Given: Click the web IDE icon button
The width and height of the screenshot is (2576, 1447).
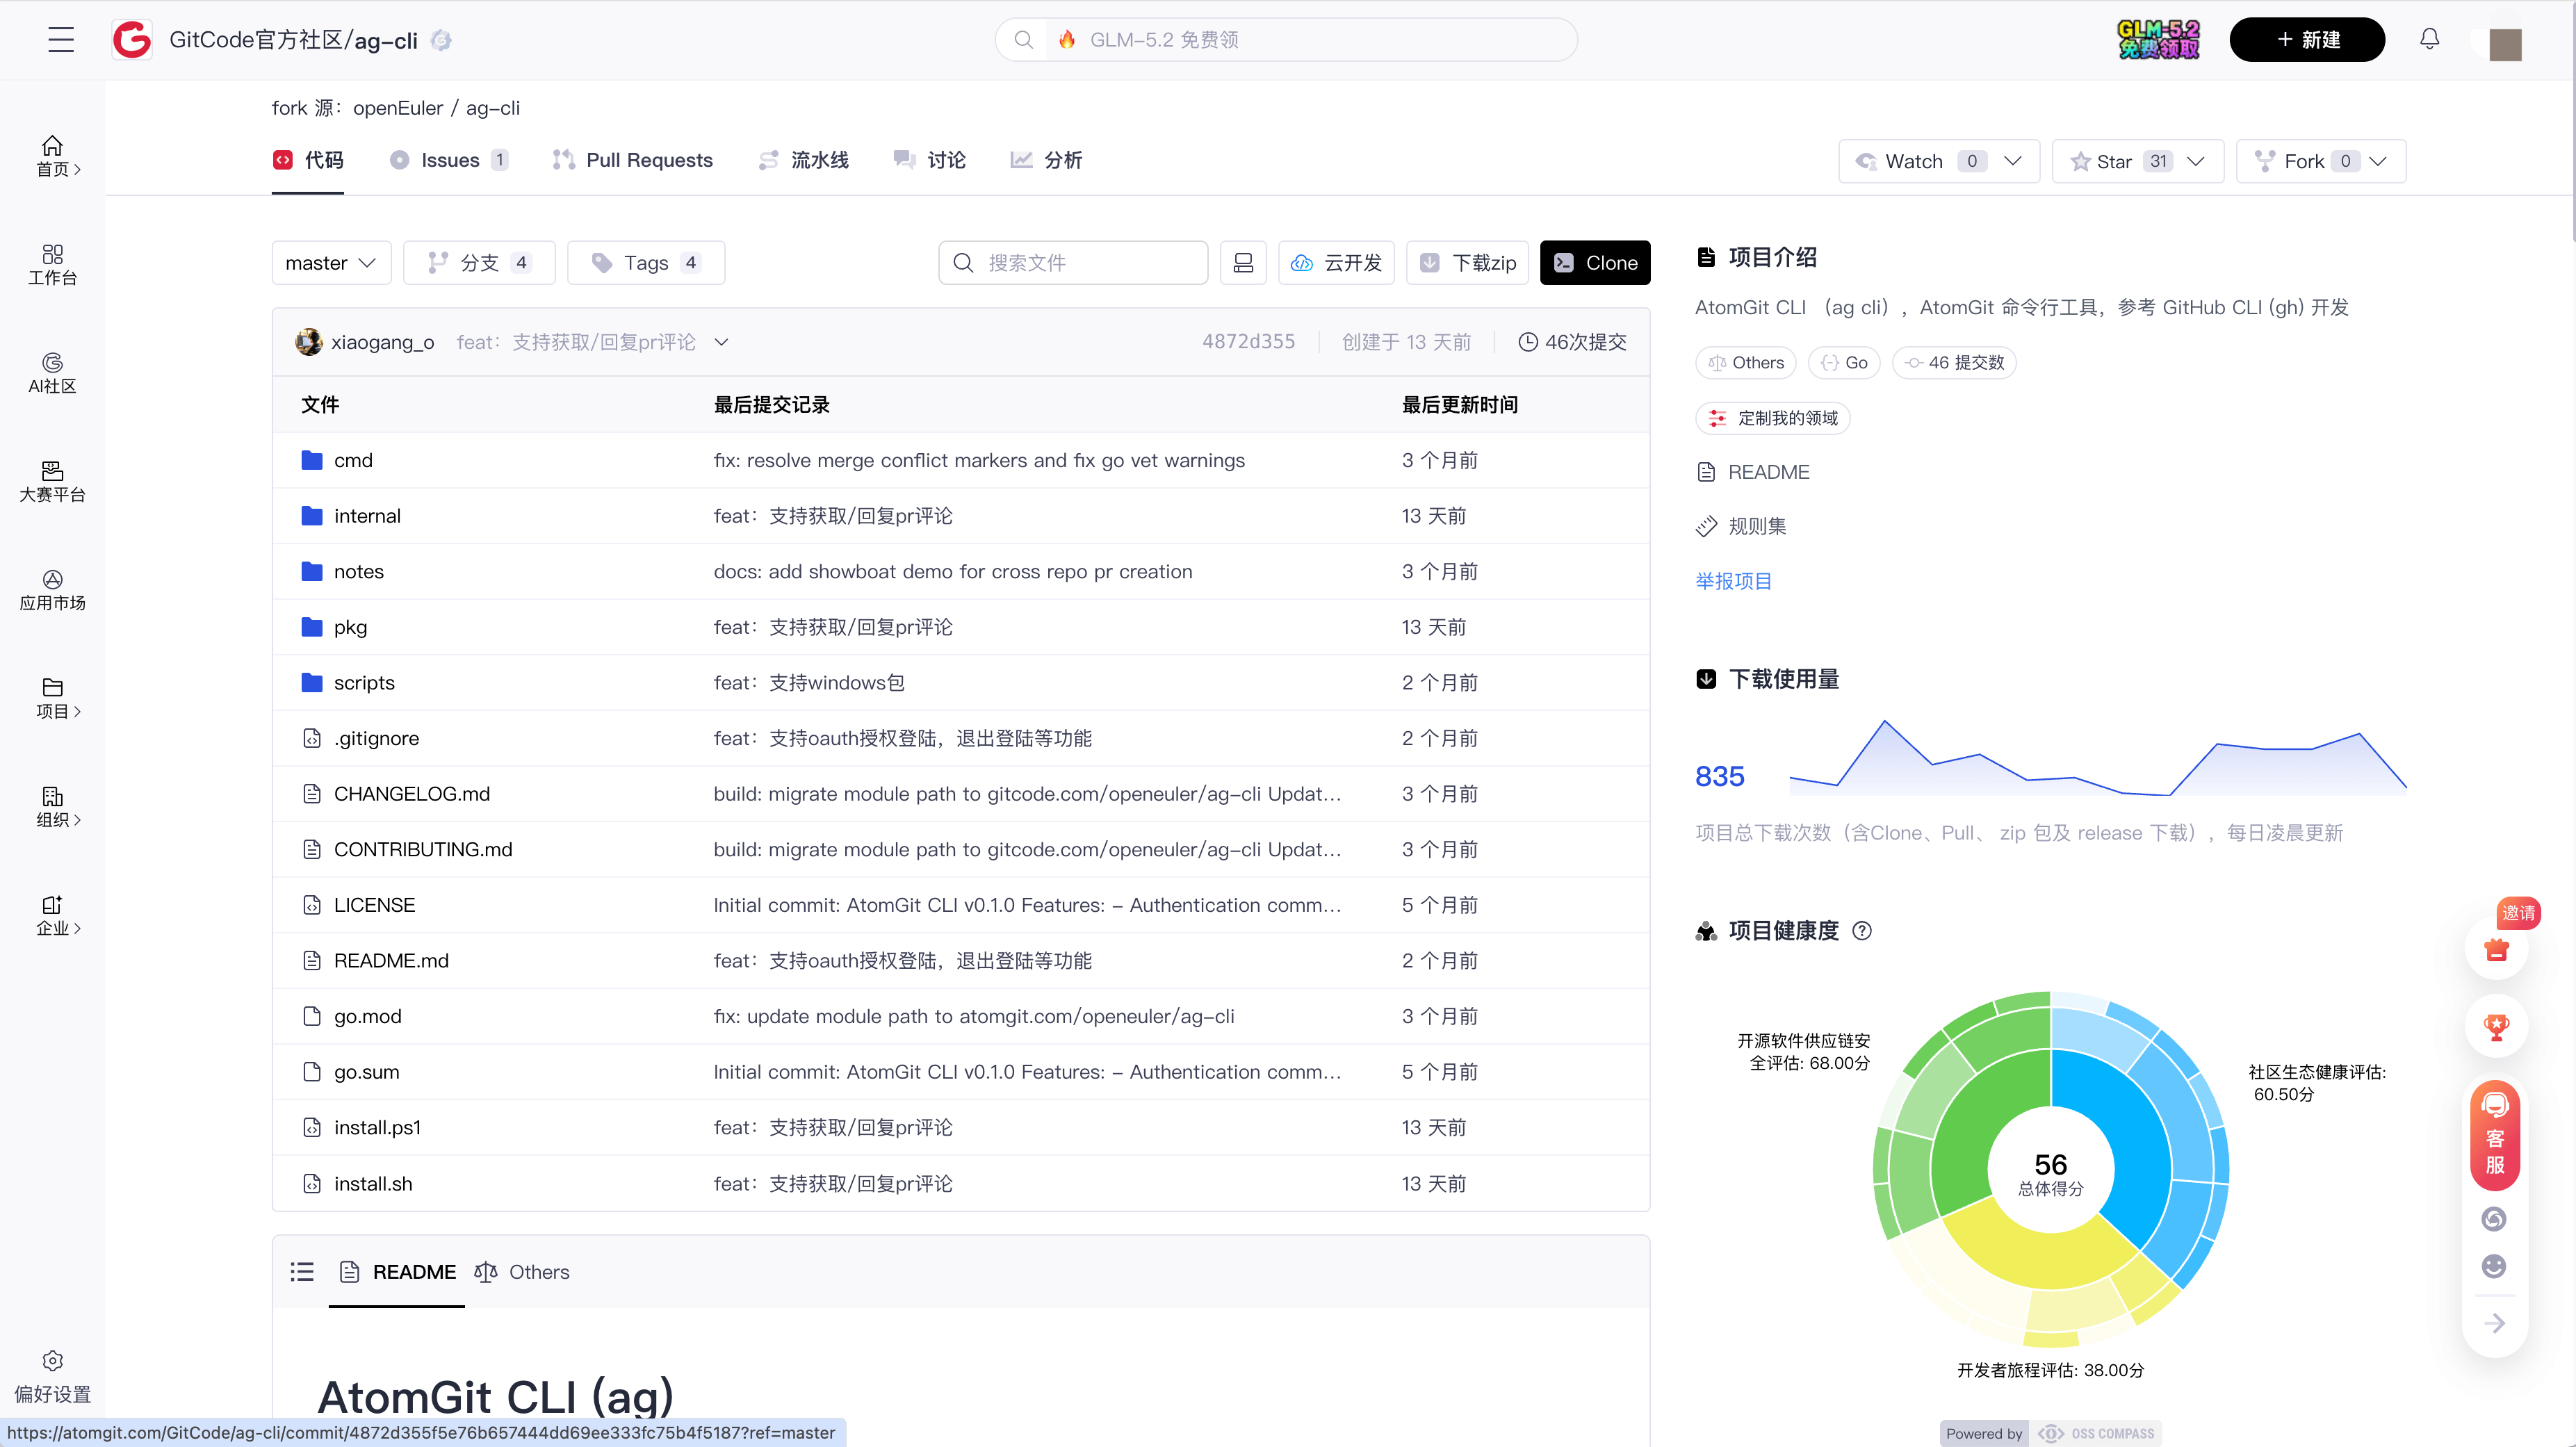Looking at the screenshot, I should tap(1243, 263).
